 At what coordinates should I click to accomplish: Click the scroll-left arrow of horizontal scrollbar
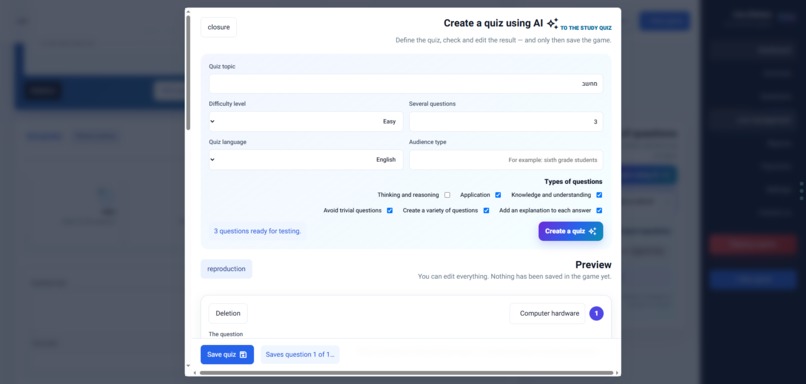[x=194, y=373]
